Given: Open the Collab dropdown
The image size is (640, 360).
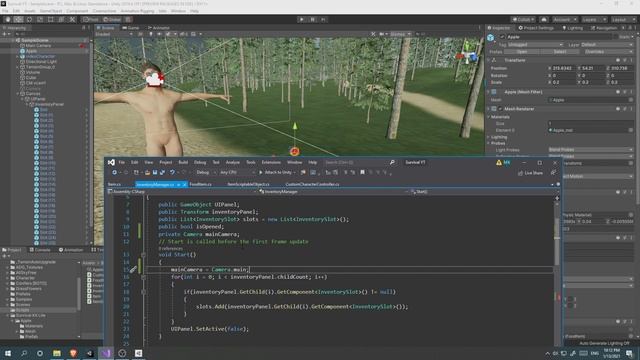Looking at the screenshot, I should [523, 19].
